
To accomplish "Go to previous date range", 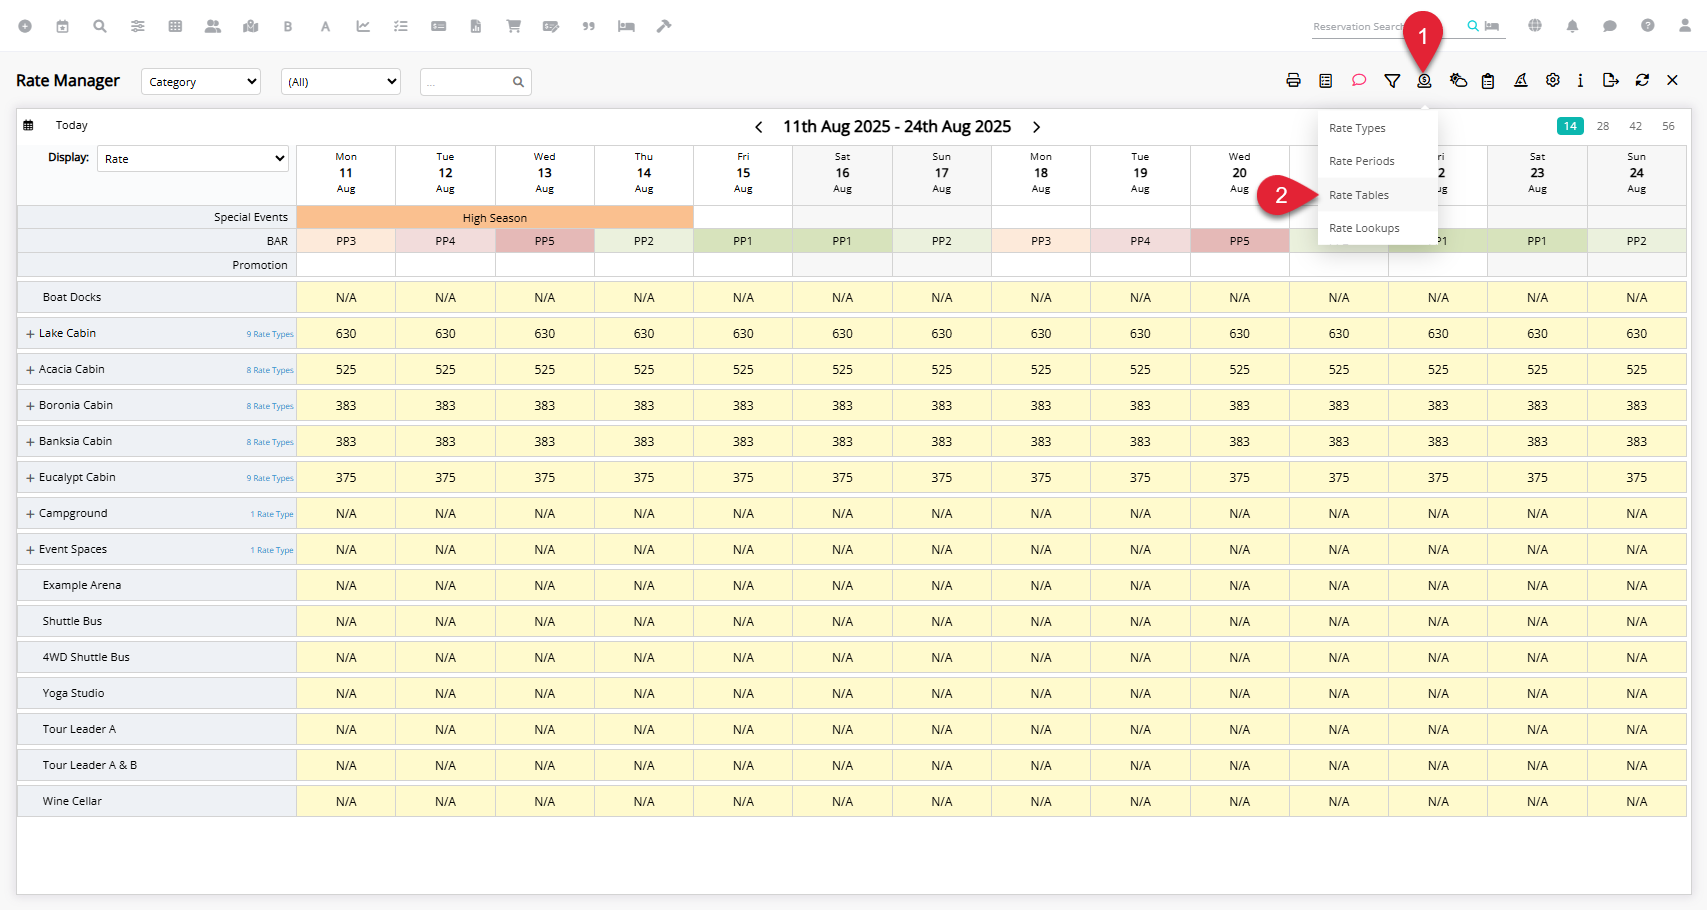I will pyautogui.click(x=759, y=127).
